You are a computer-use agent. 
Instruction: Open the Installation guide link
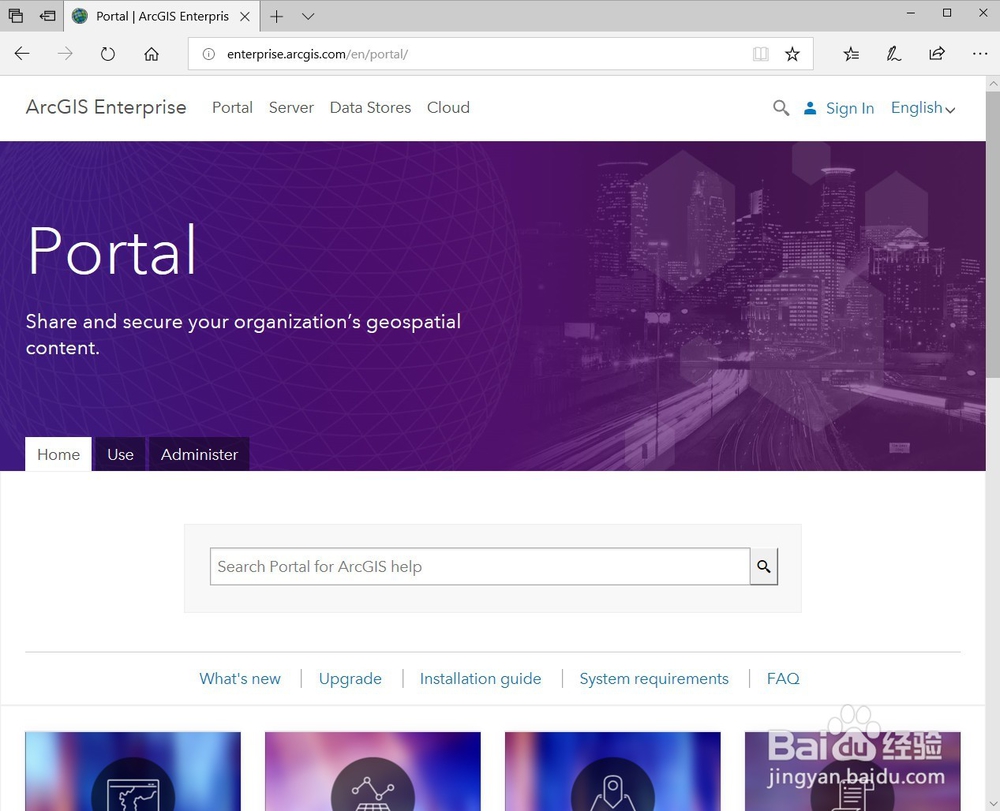point(480,678)
